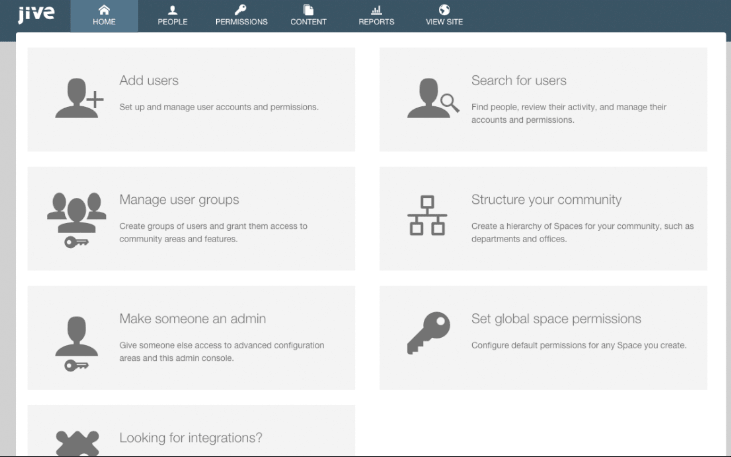Image resolution: width=731 pixels, height=457 pixels.
Task: Click the View Site tab
Action: point(444,16)
